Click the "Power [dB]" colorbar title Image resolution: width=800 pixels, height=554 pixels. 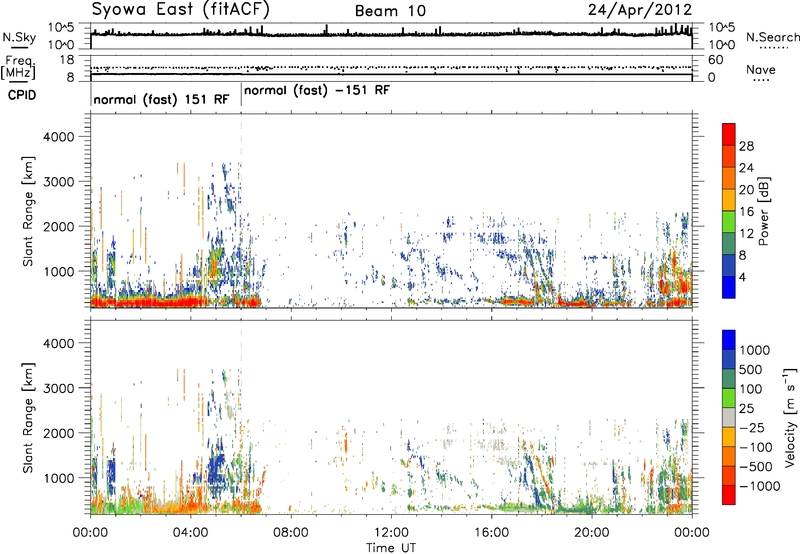point(763,211)
